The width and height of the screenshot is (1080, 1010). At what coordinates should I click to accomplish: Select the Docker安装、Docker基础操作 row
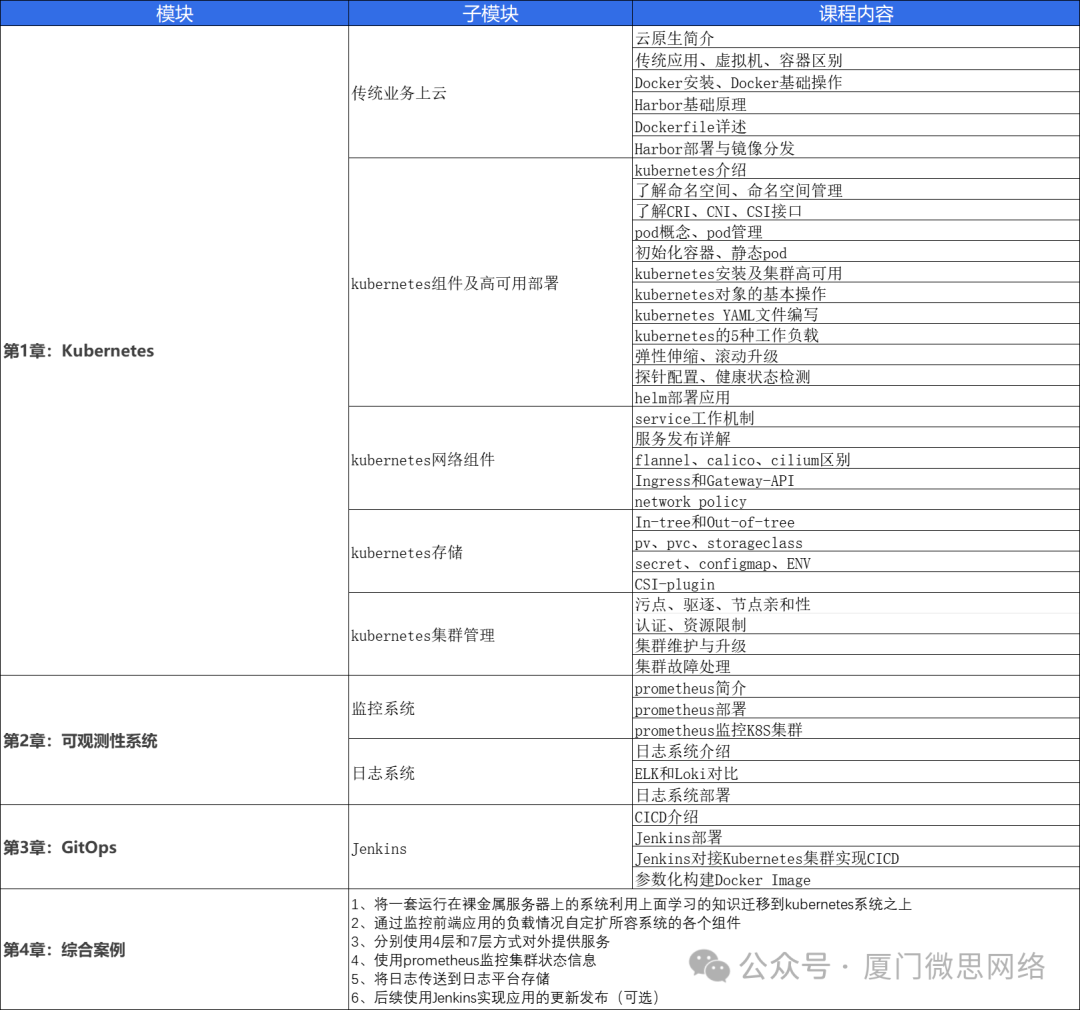855,81
